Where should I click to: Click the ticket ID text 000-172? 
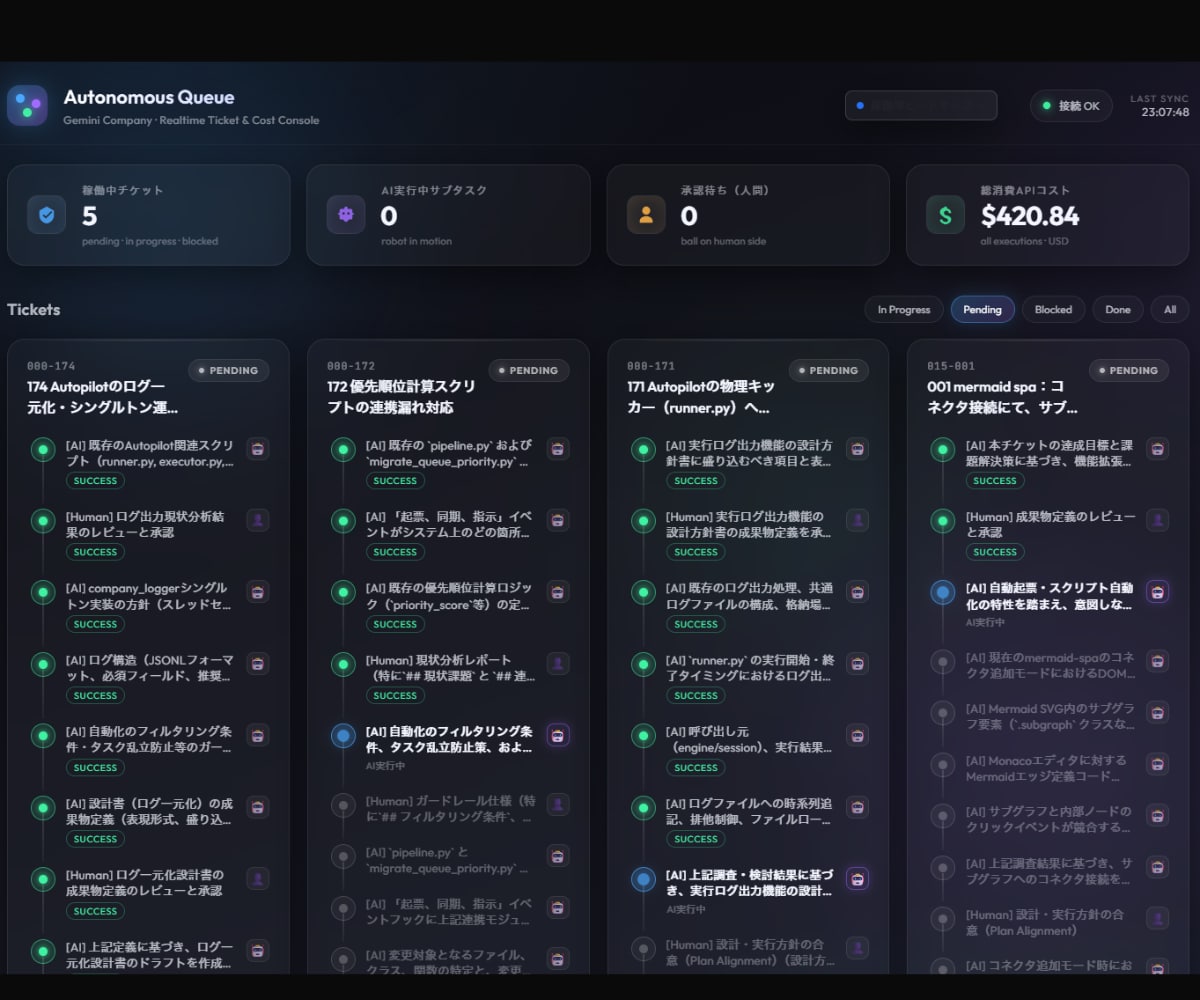(x=351, y=366)
